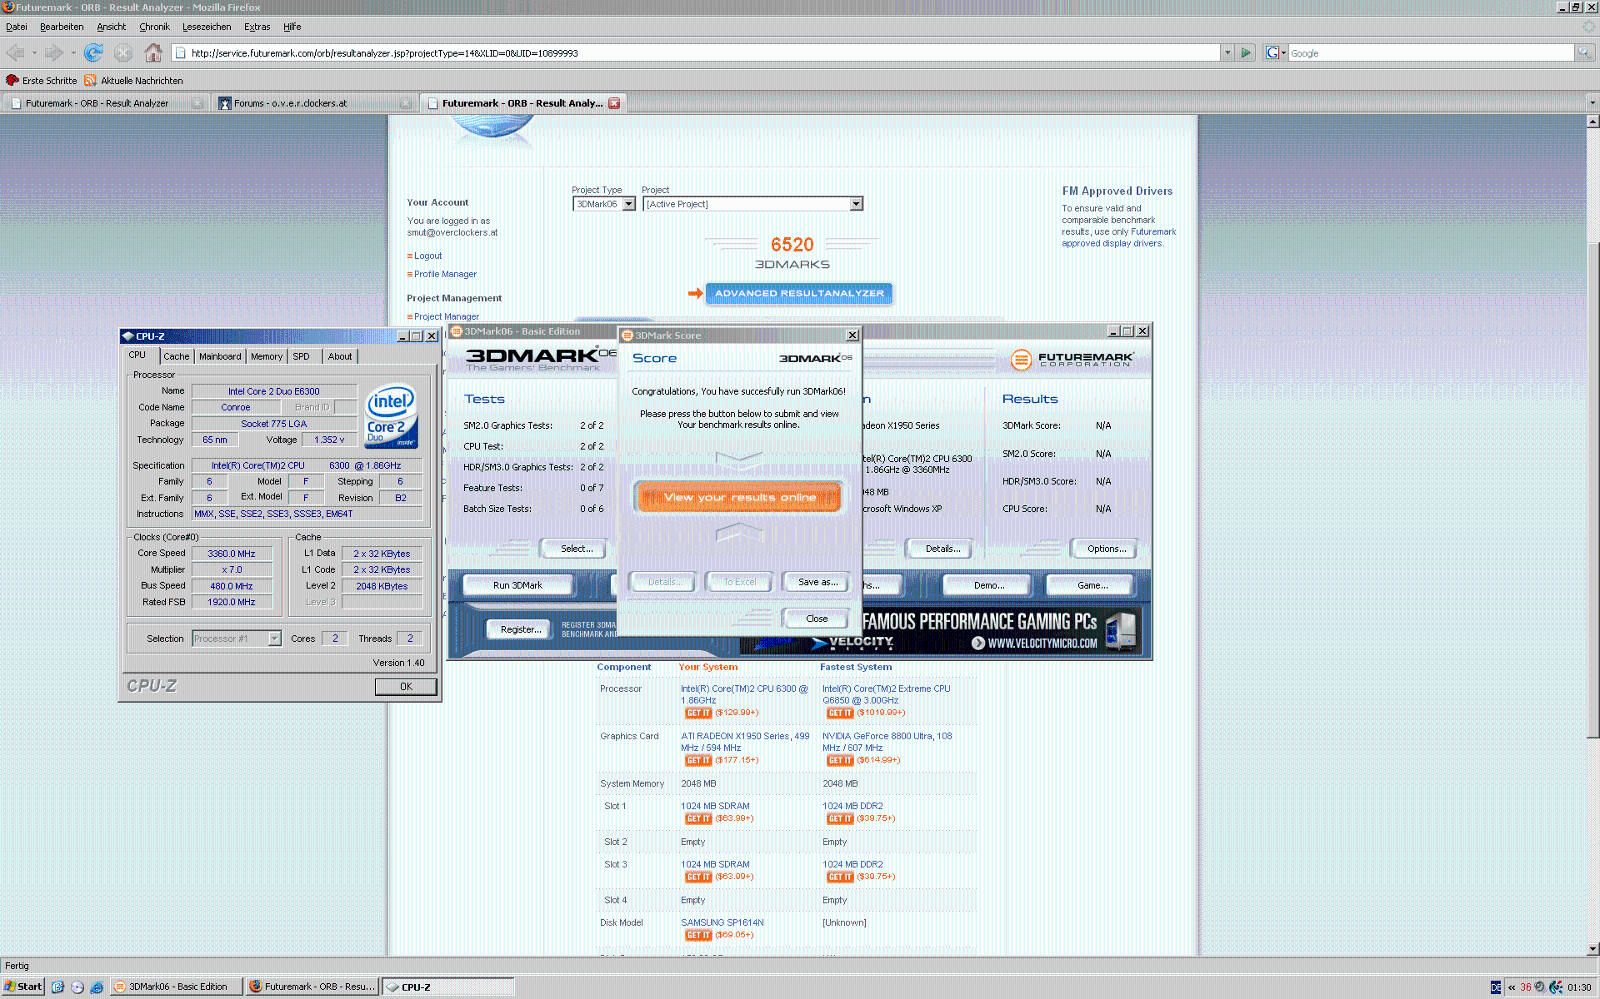Image resolution: width=1600 pixels, height=999 pixels.
Task: Click the Run 3DMark button
Action: tap(517, 585)
